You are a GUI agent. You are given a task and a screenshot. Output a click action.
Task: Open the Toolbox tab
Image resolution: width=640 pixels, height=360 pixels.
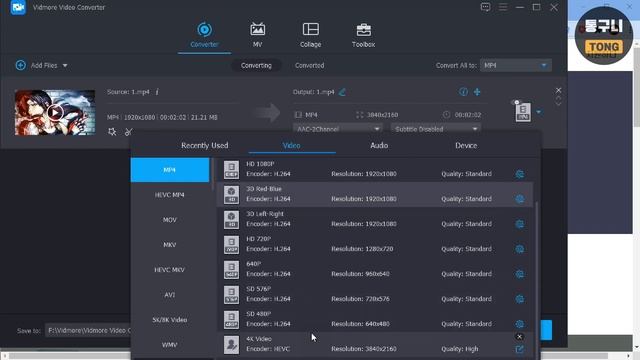tap(363, 36)
